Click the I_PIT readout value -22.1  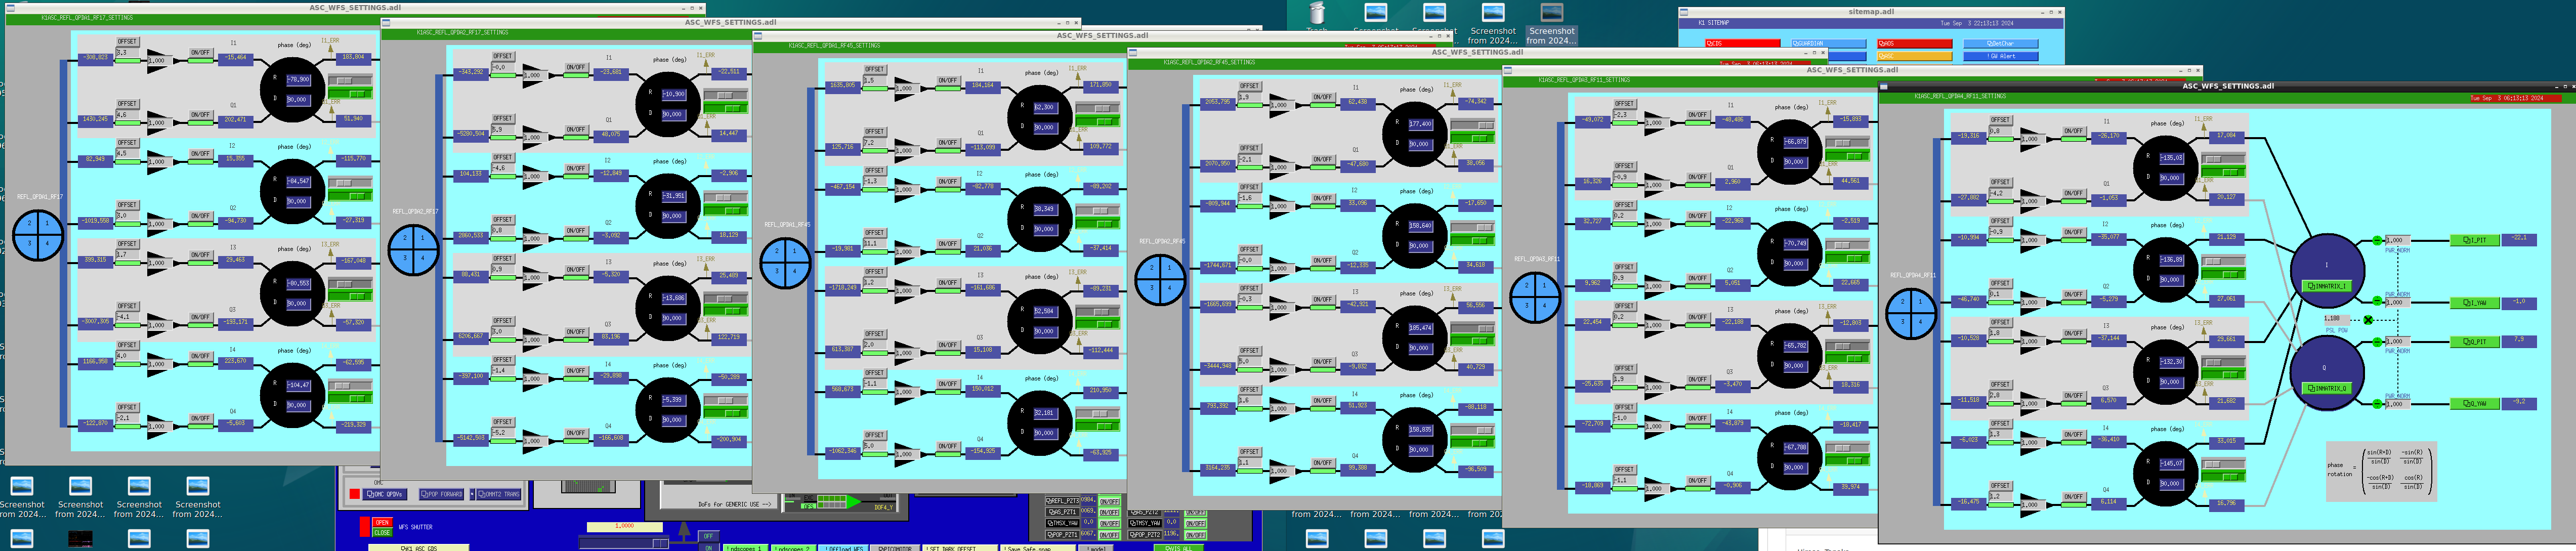pyautogui.click(x=2518, y=239)
